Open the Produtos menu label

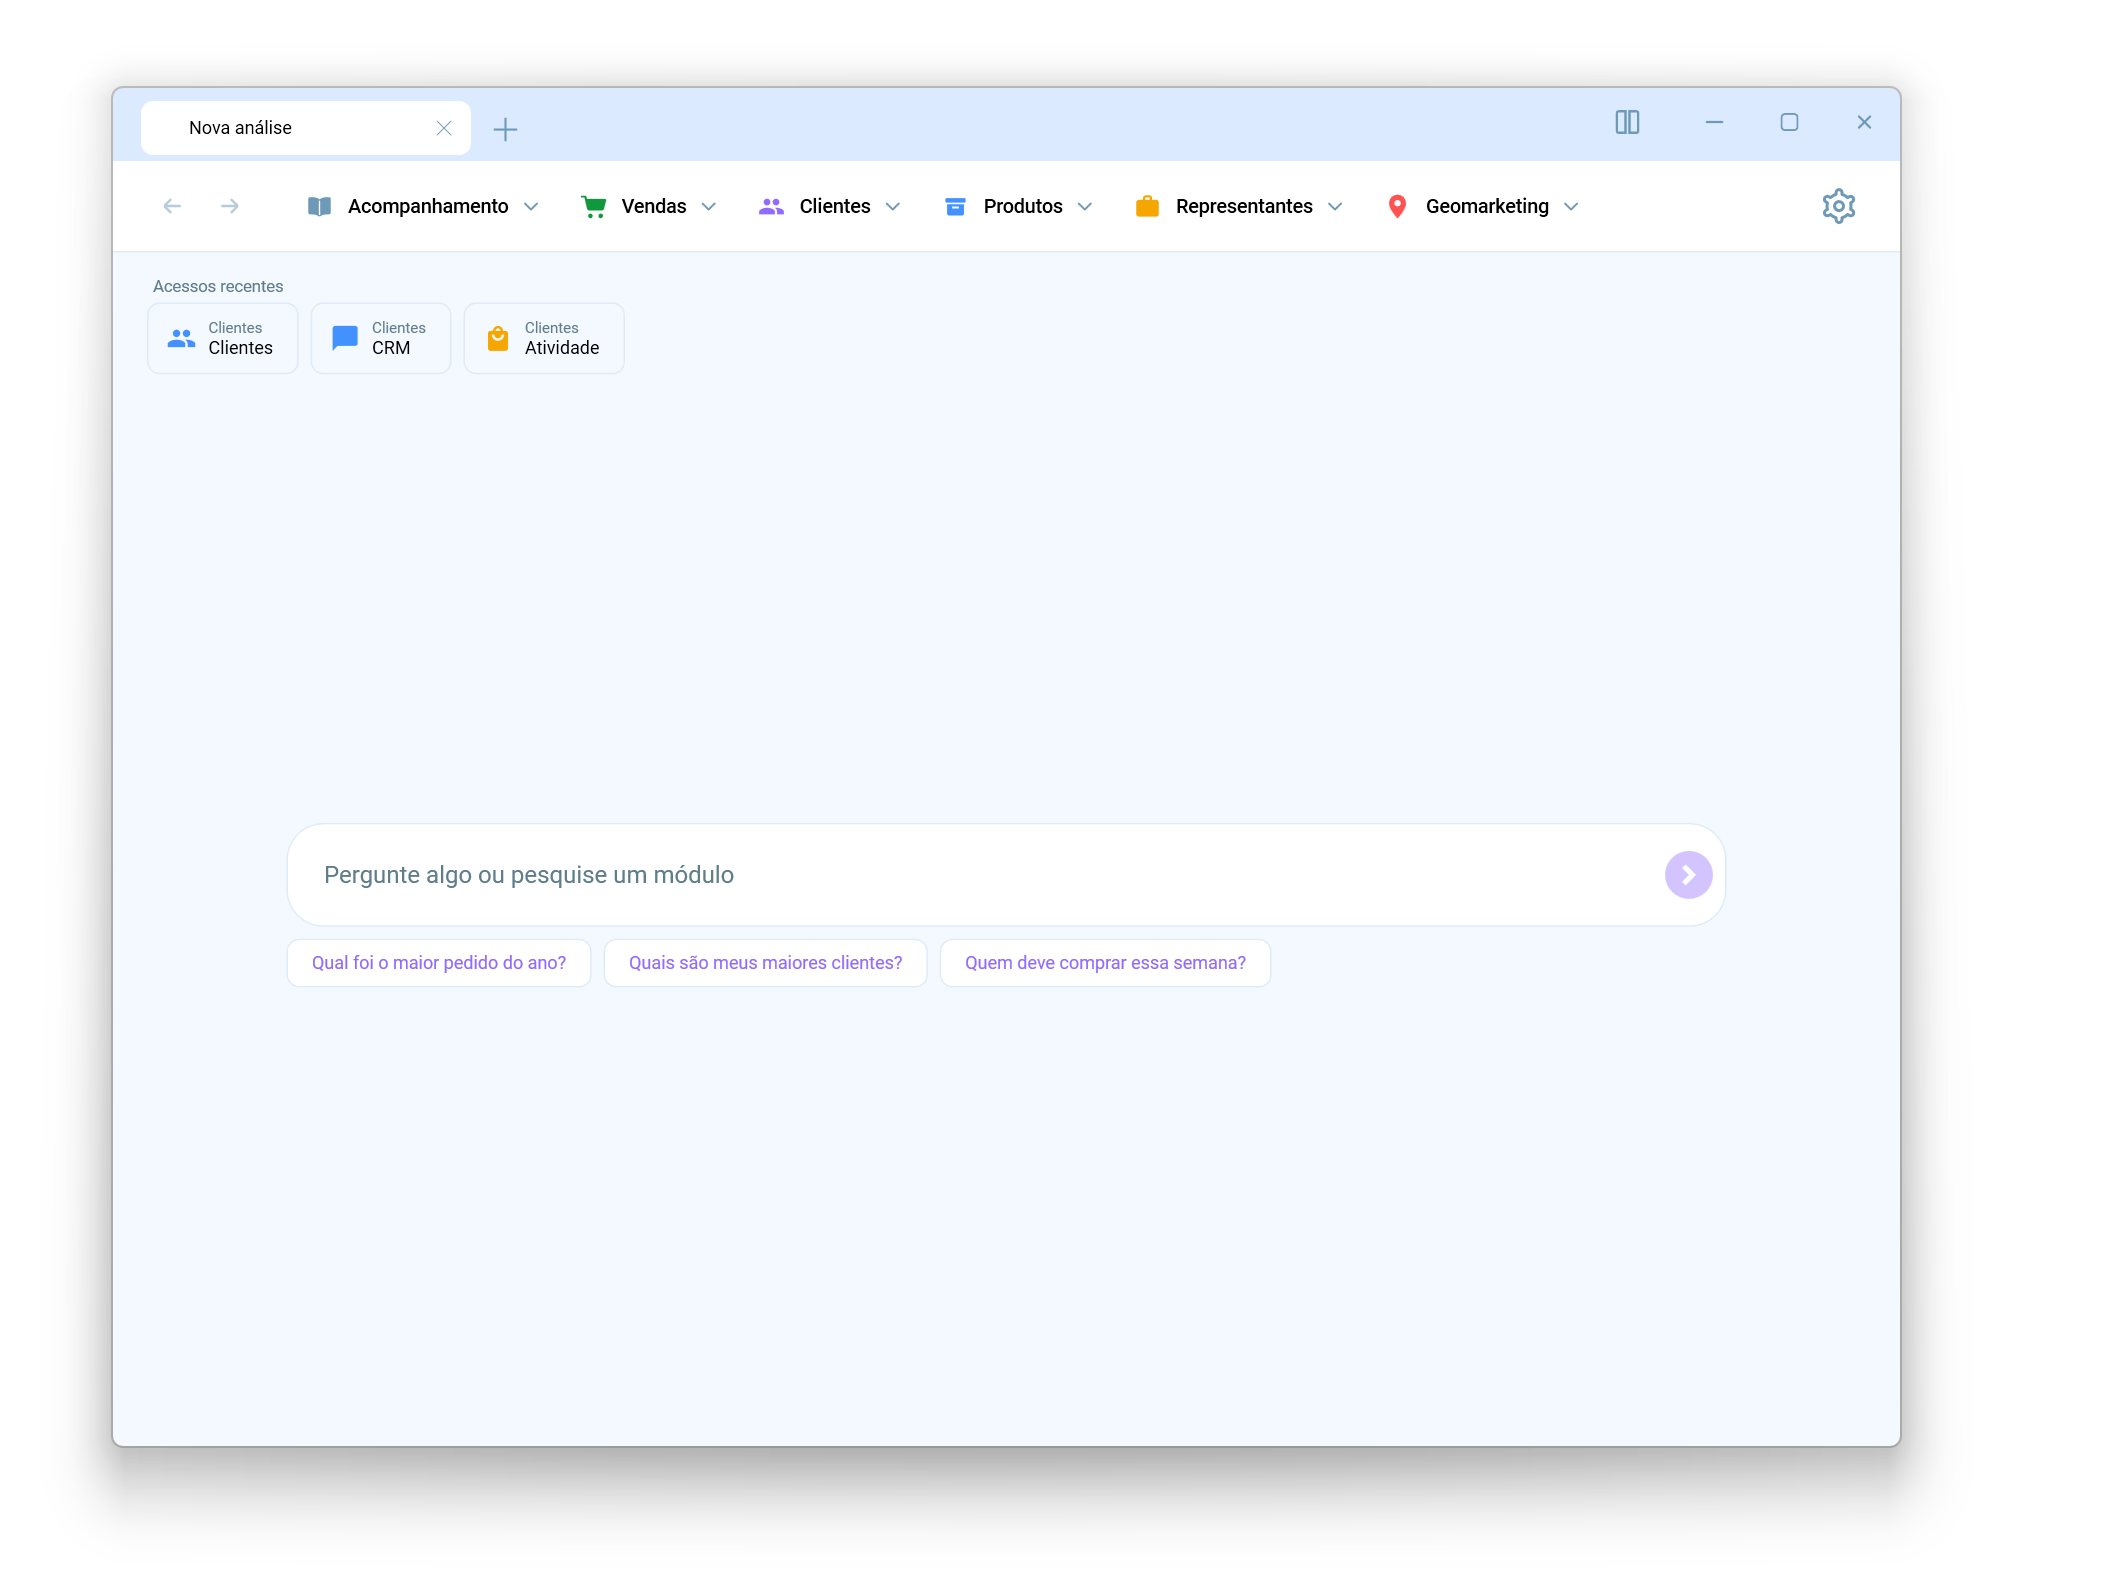tap(1023, 206)
